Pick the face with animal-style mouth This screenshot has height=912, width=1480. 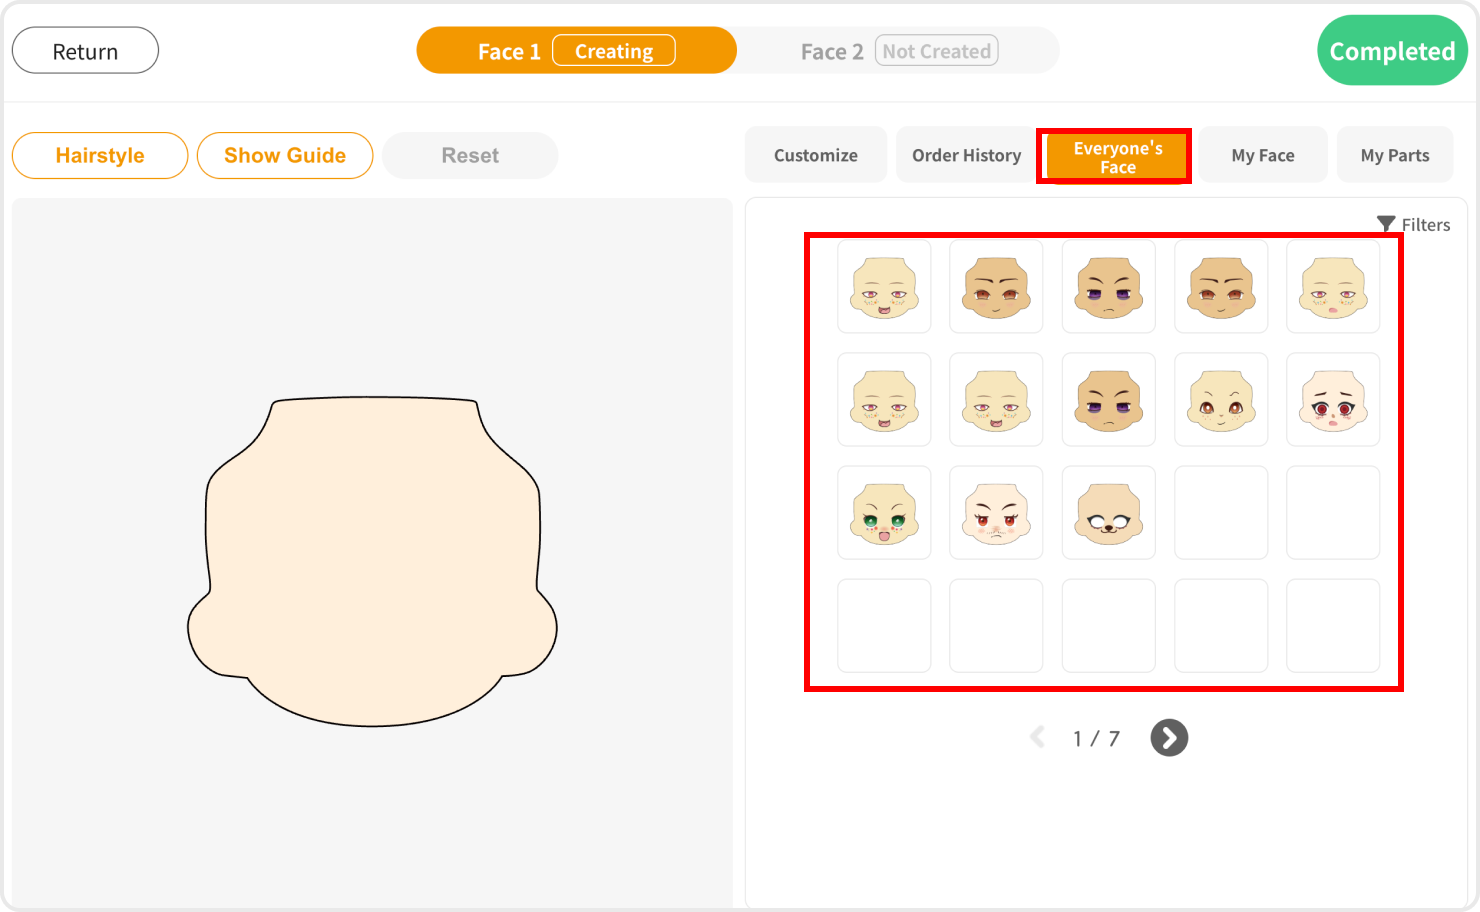coord(1108,513)
